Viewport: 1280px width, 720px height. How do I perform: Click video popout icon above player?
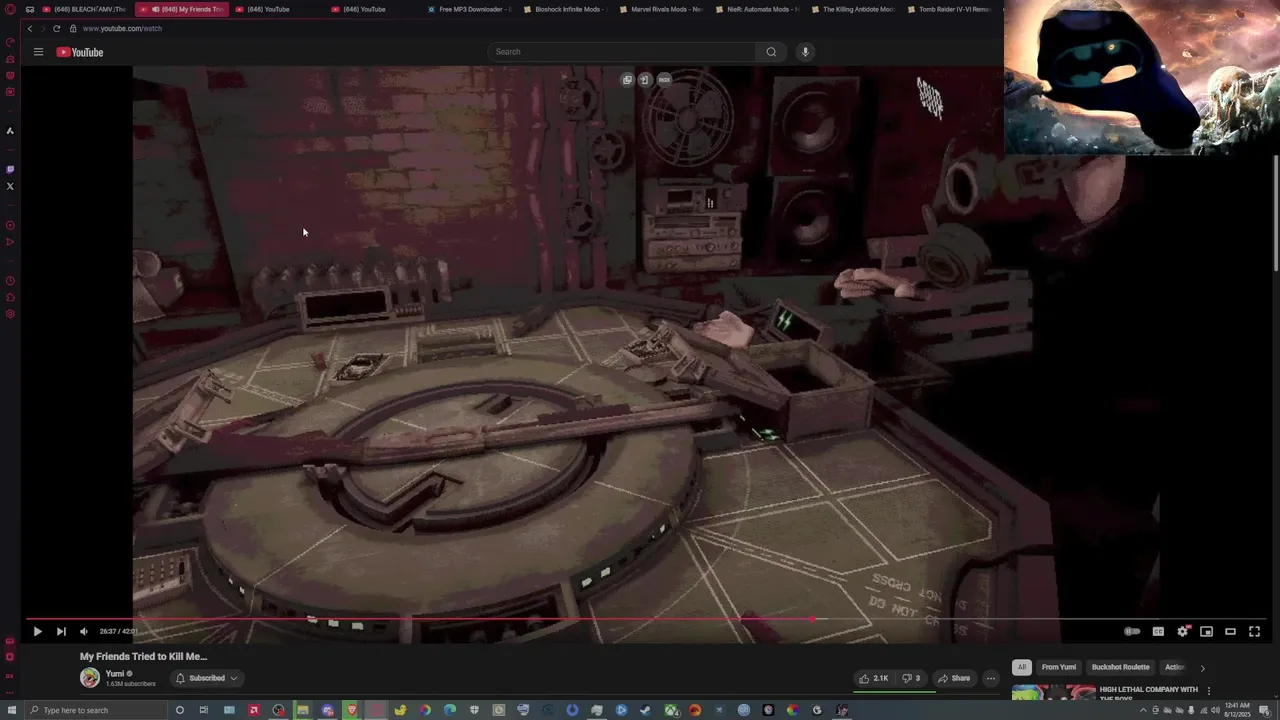coord(627,80)
